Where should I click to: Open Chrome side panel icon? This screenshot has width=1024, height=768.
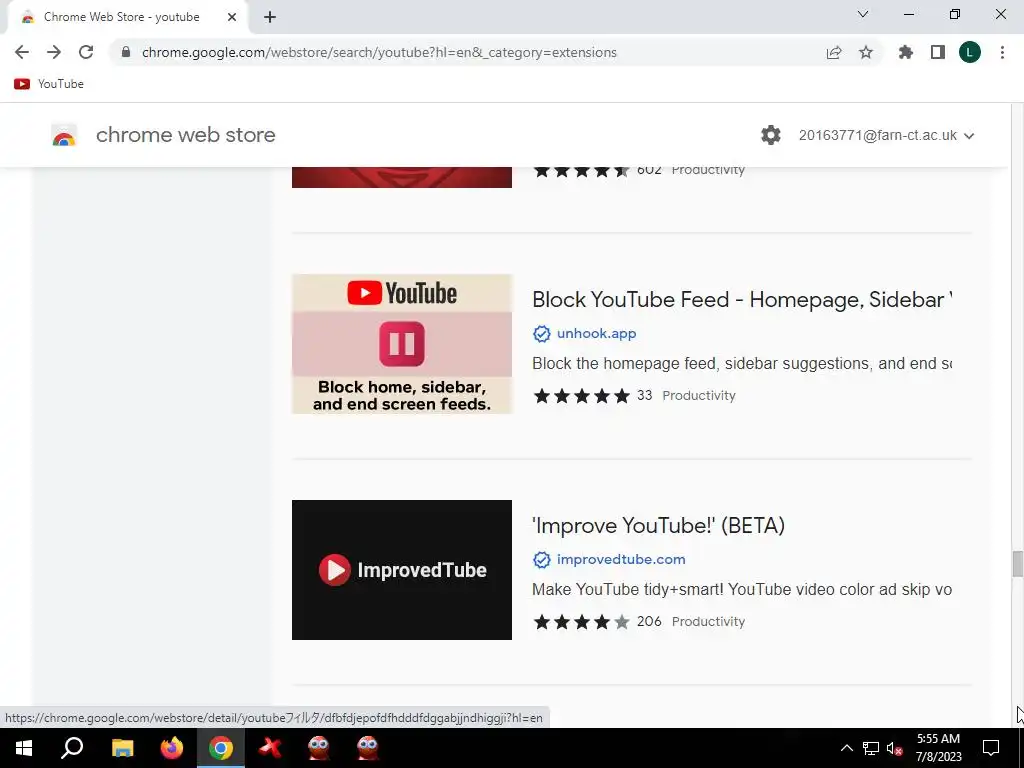point(938,52)
